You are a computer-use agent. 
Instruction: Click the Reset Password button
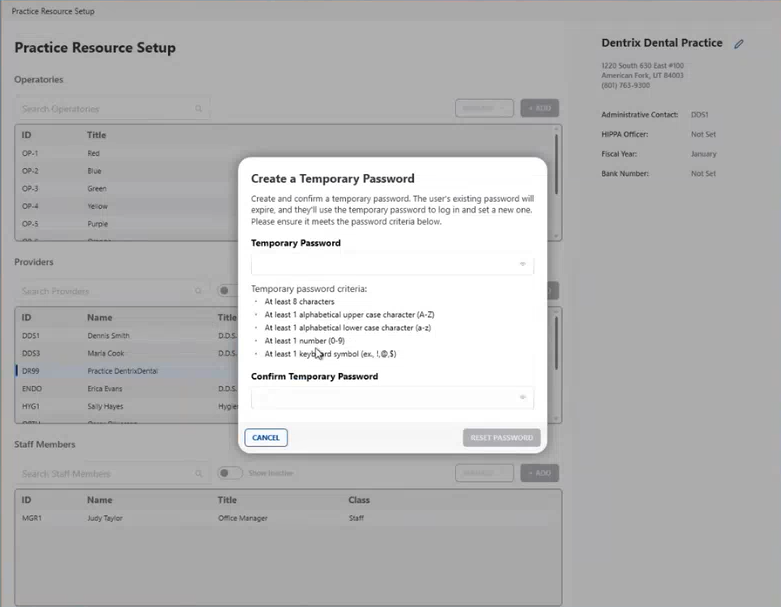[x=502, y=438]
